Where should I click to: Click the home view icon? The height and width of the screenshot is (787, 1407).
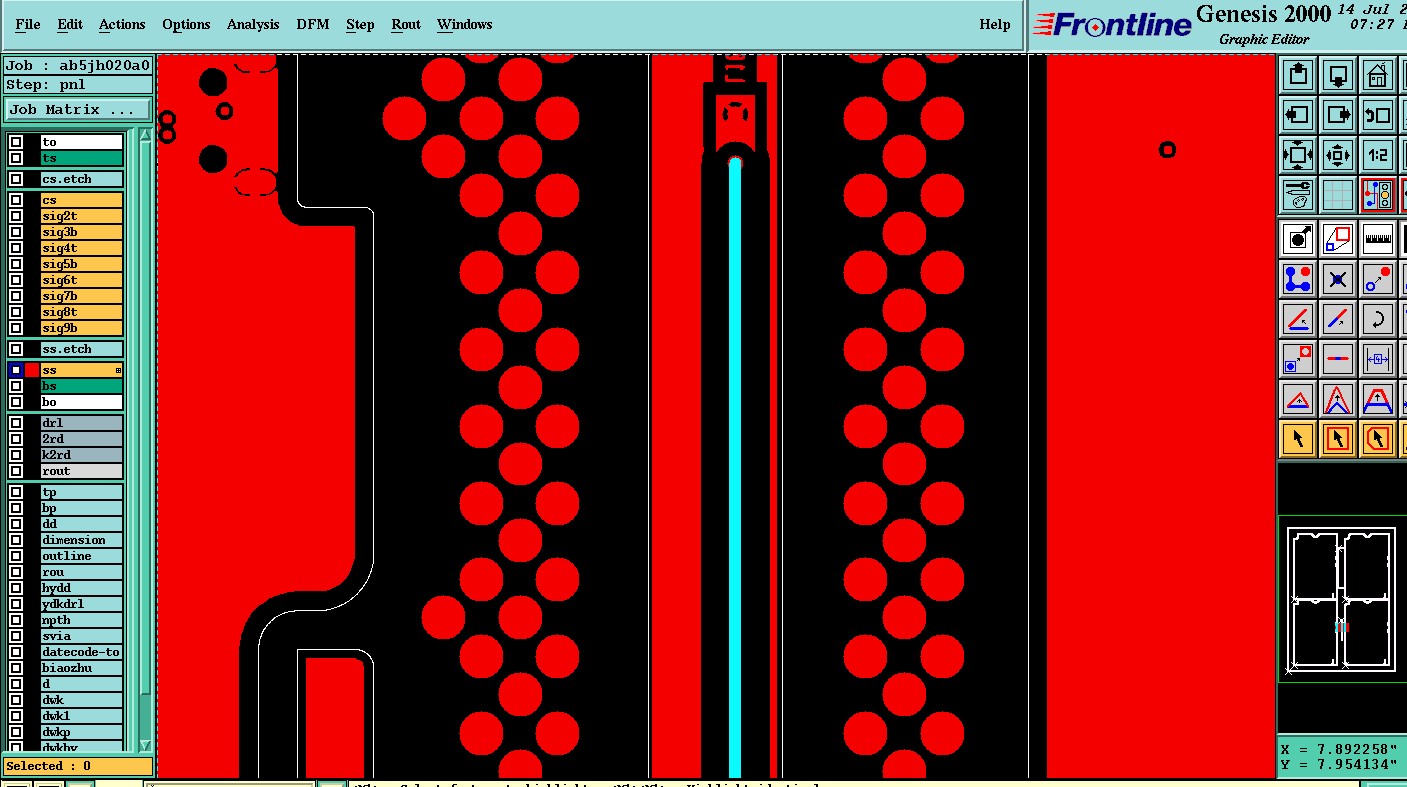pyautogui.click(x=1378, y=75)
